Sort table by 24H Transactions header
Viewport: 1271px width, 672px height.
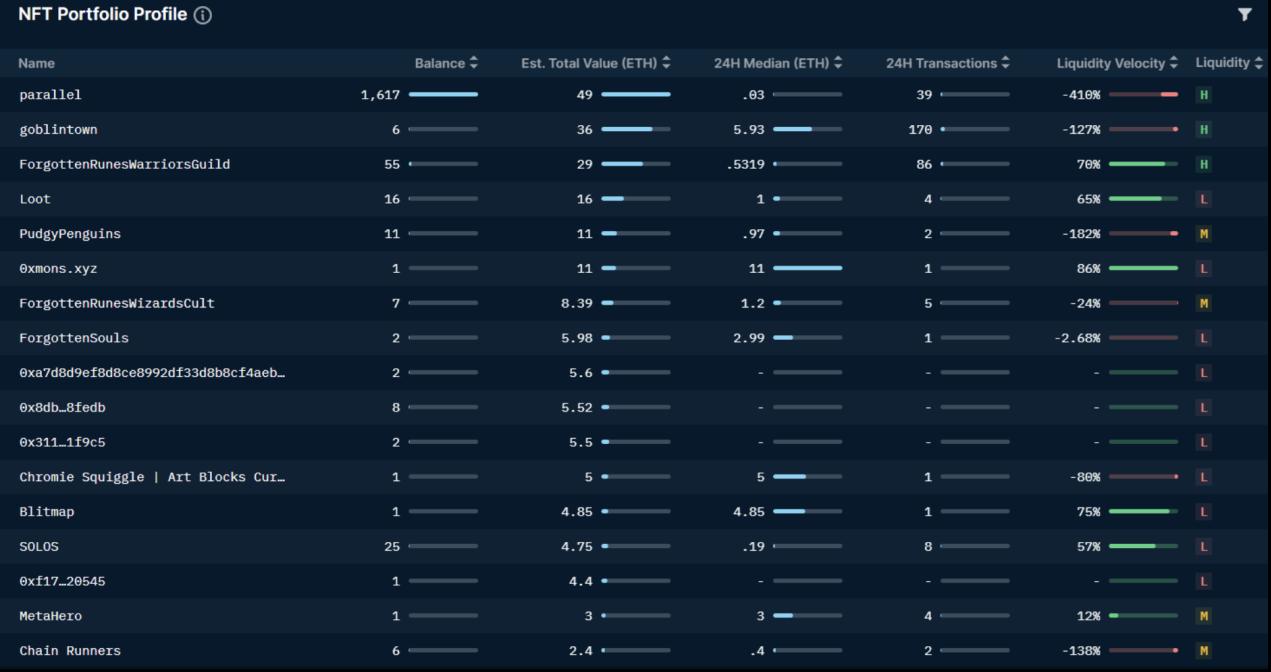point(947,63)
